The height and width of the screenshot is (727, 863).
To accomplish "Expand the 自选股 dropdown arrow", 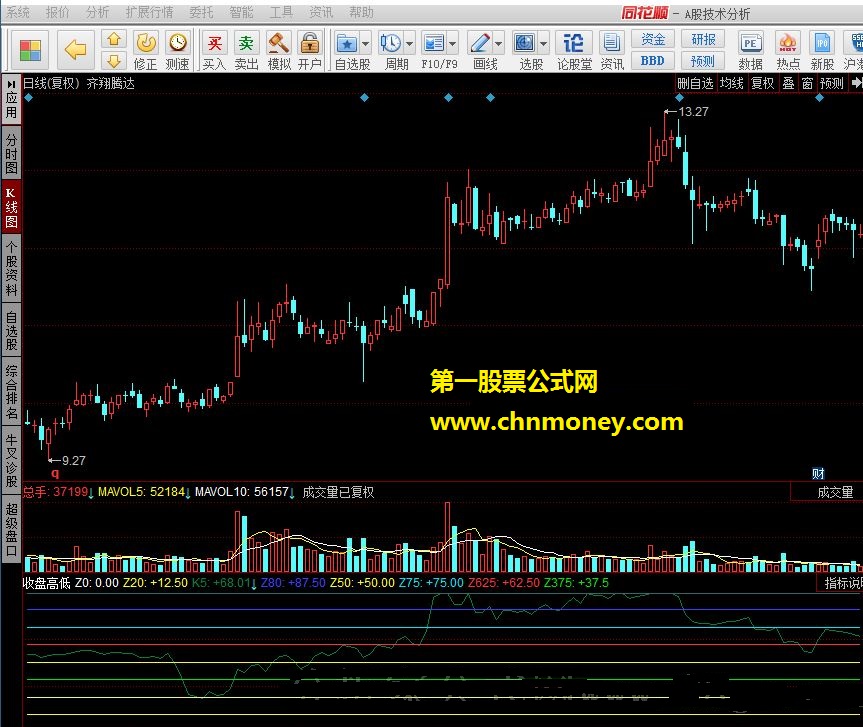I will [x=366, y=43].
